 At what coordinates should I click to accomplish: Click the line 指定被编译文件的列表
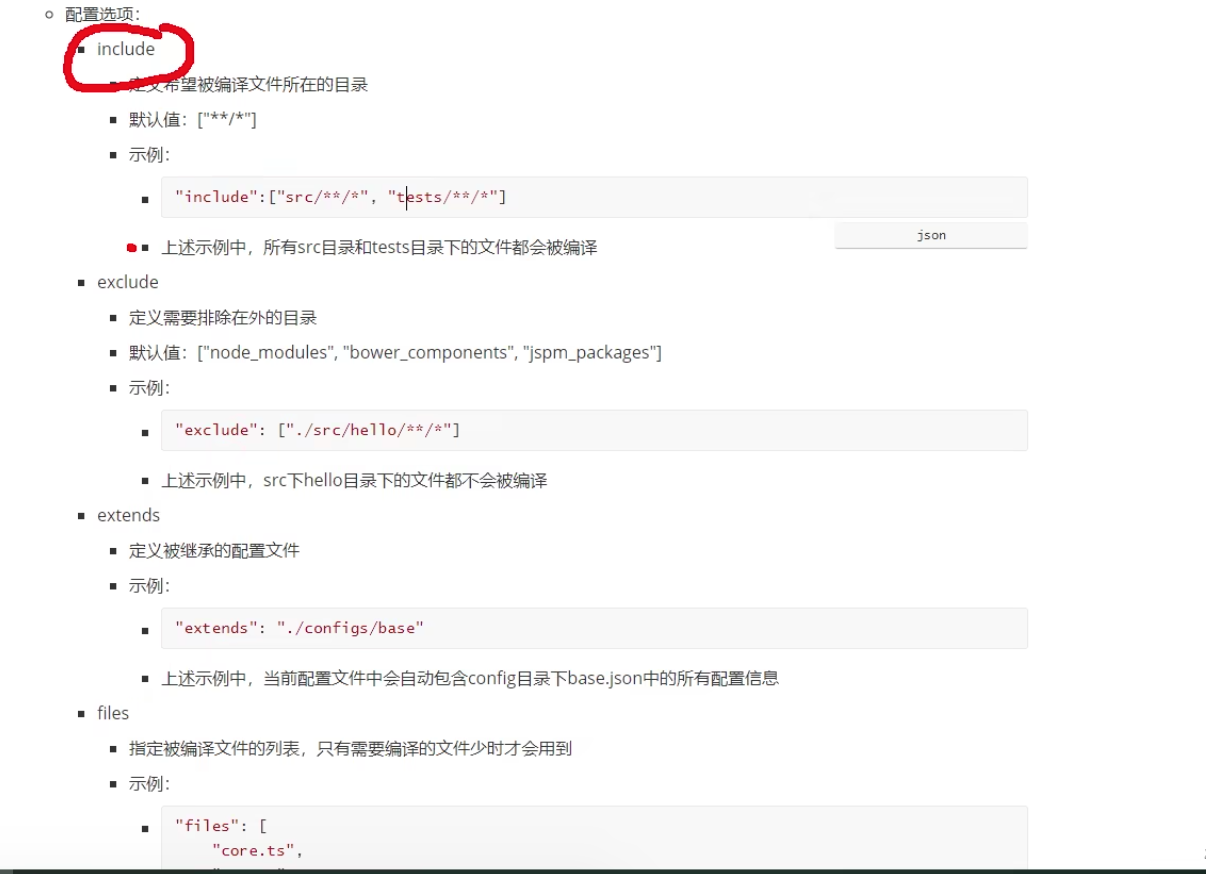[350, 749]
